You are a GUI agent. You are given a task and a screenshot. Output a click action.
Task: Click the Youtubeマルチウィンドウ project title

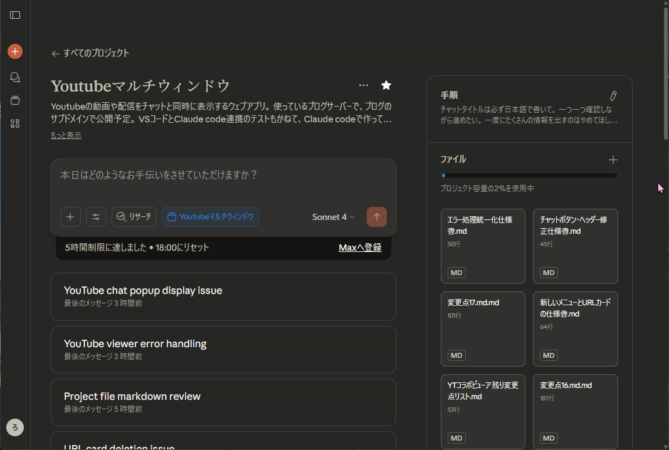coord(140,86)
